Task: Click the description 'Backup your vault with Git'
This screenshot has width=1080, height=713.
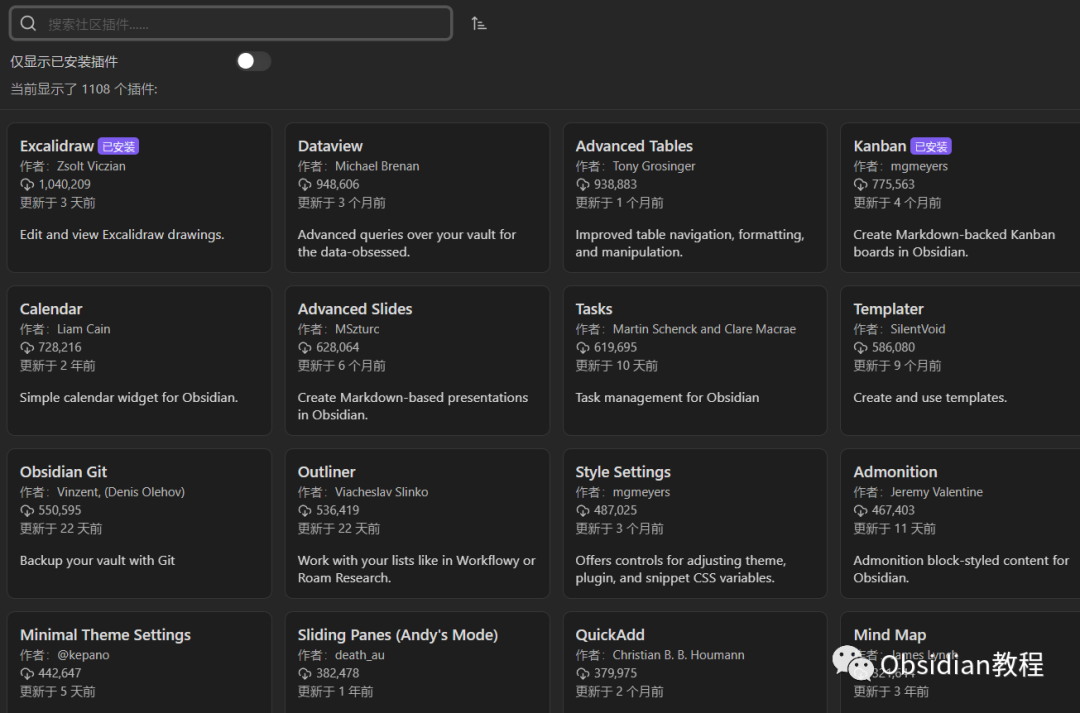Action: (97, 561)
